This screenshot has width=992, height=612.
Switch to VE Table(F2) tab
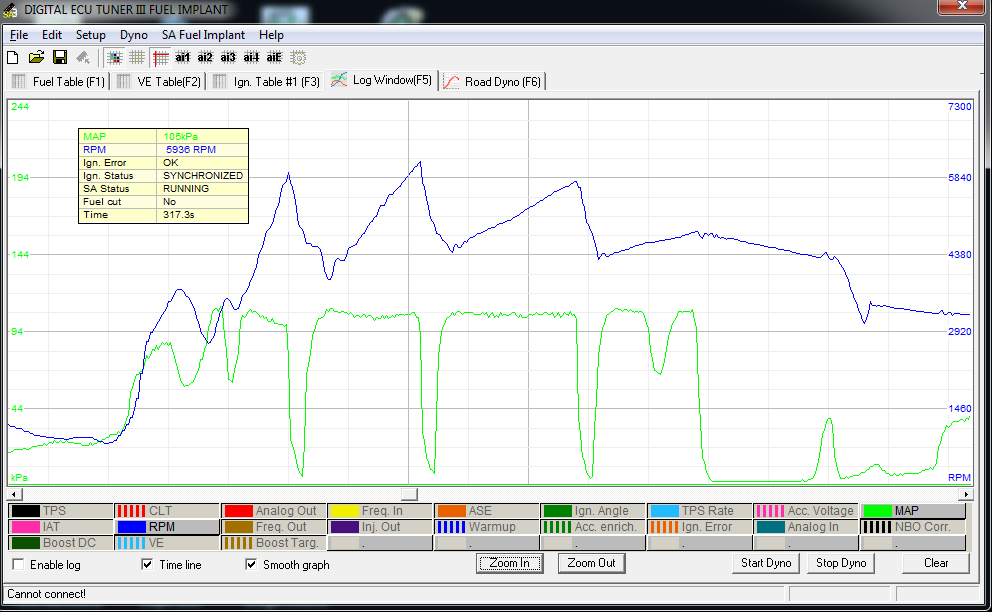160,82
